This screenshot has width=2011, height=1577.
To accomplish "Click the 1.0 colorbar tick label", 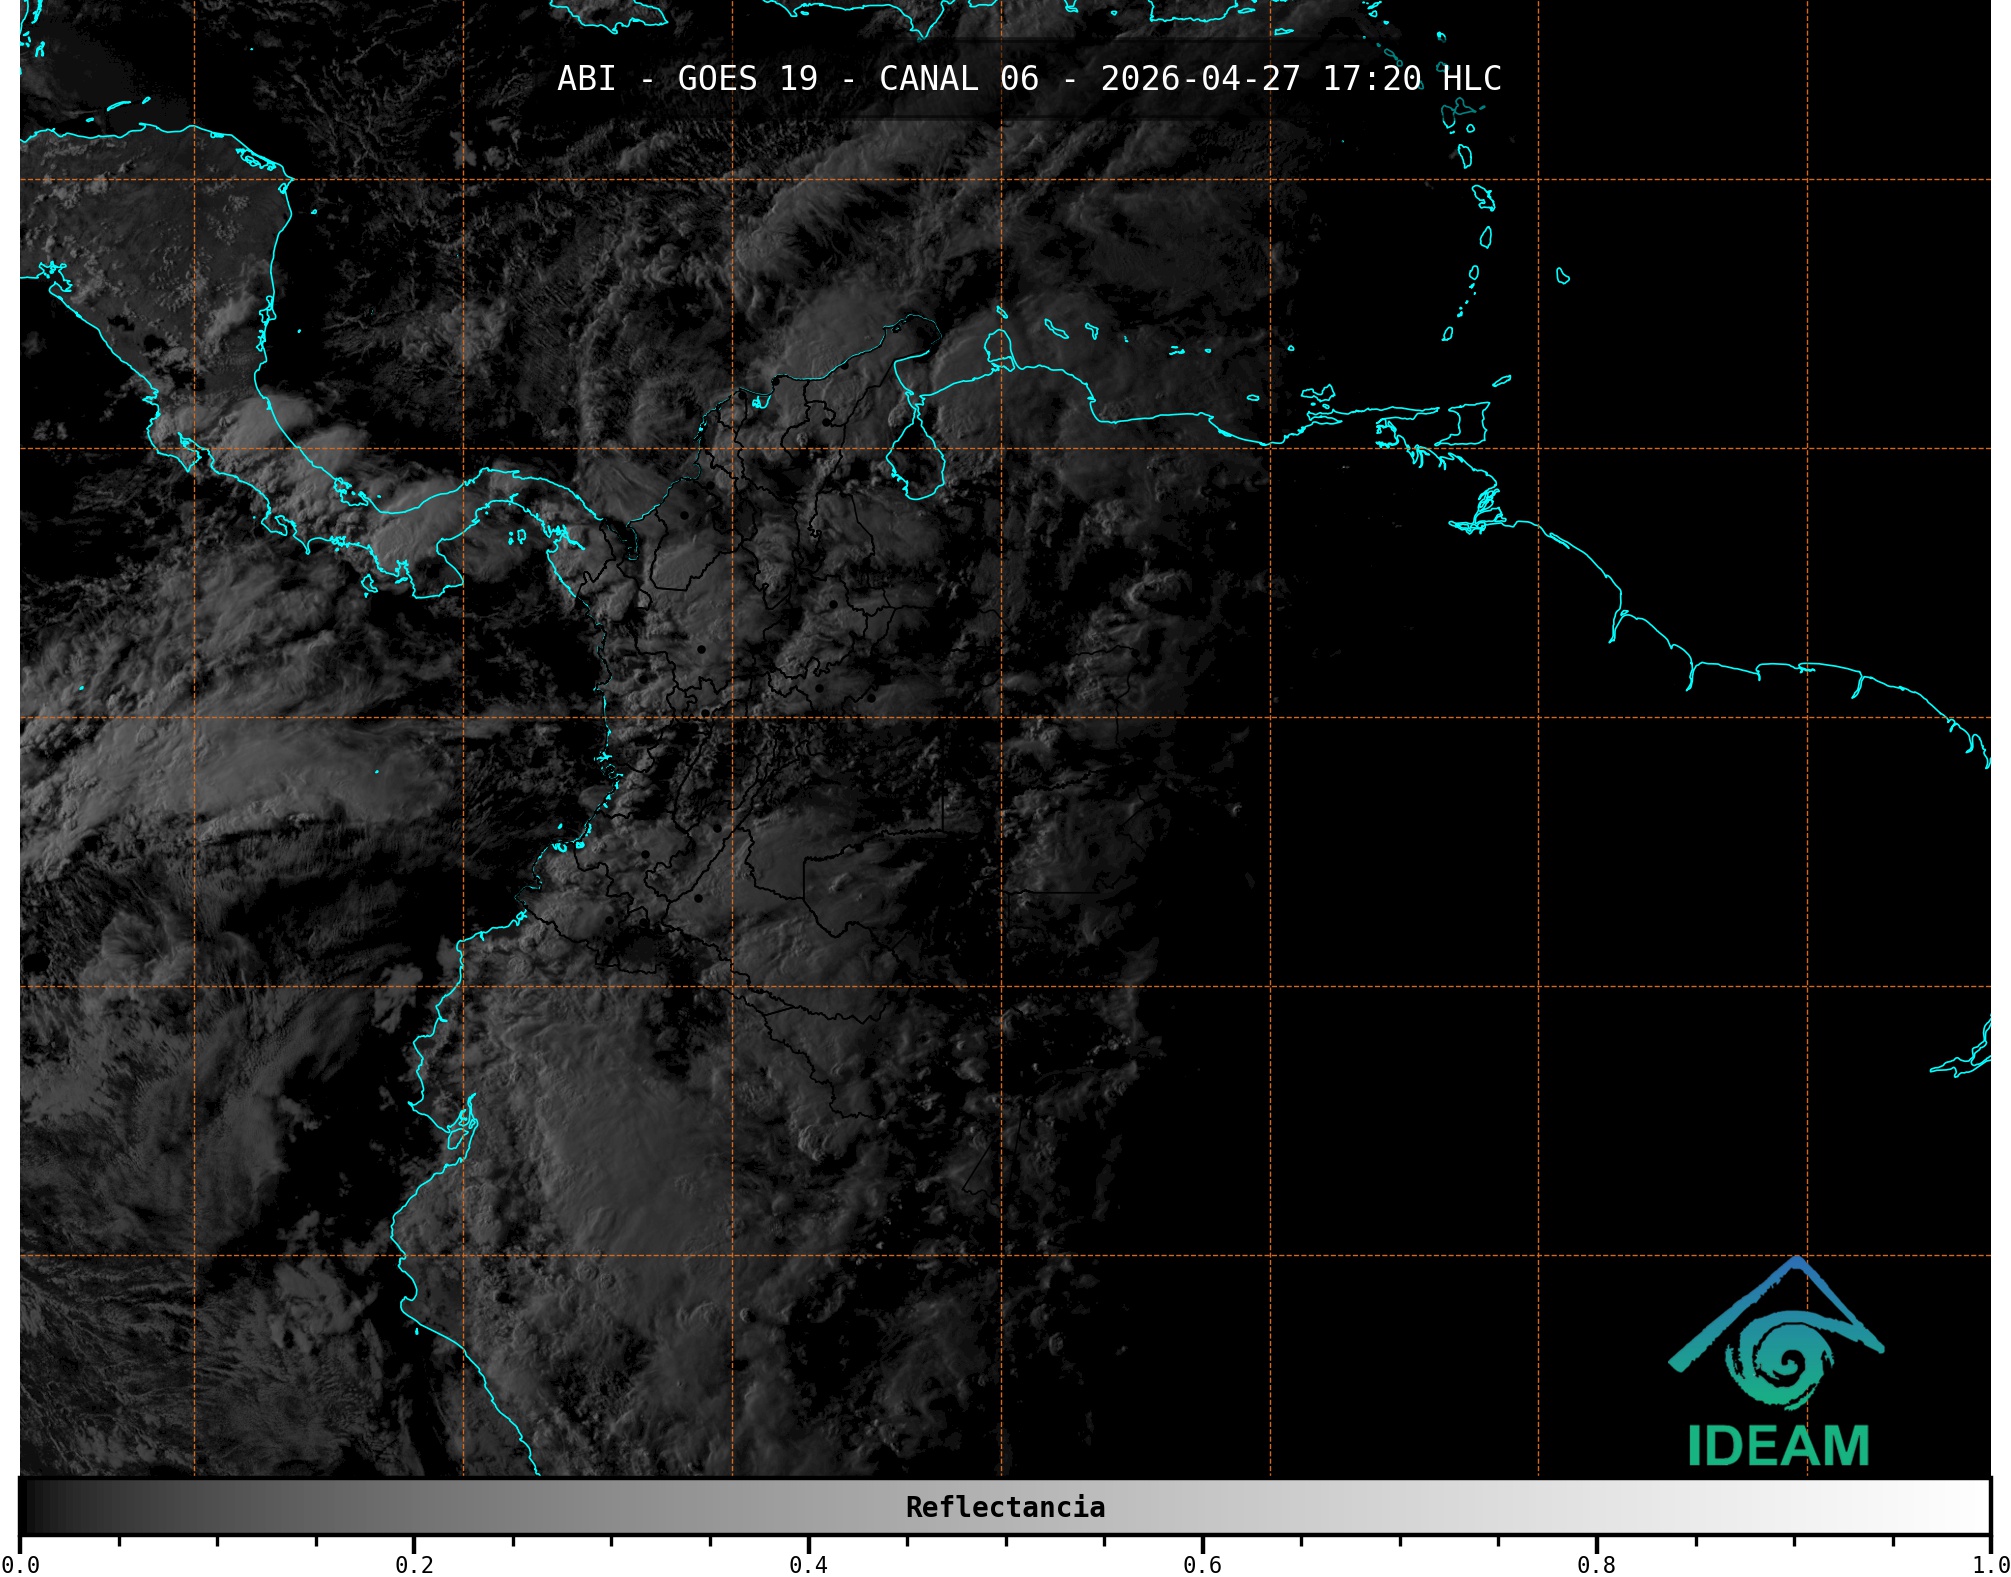I will 1990,1565.
